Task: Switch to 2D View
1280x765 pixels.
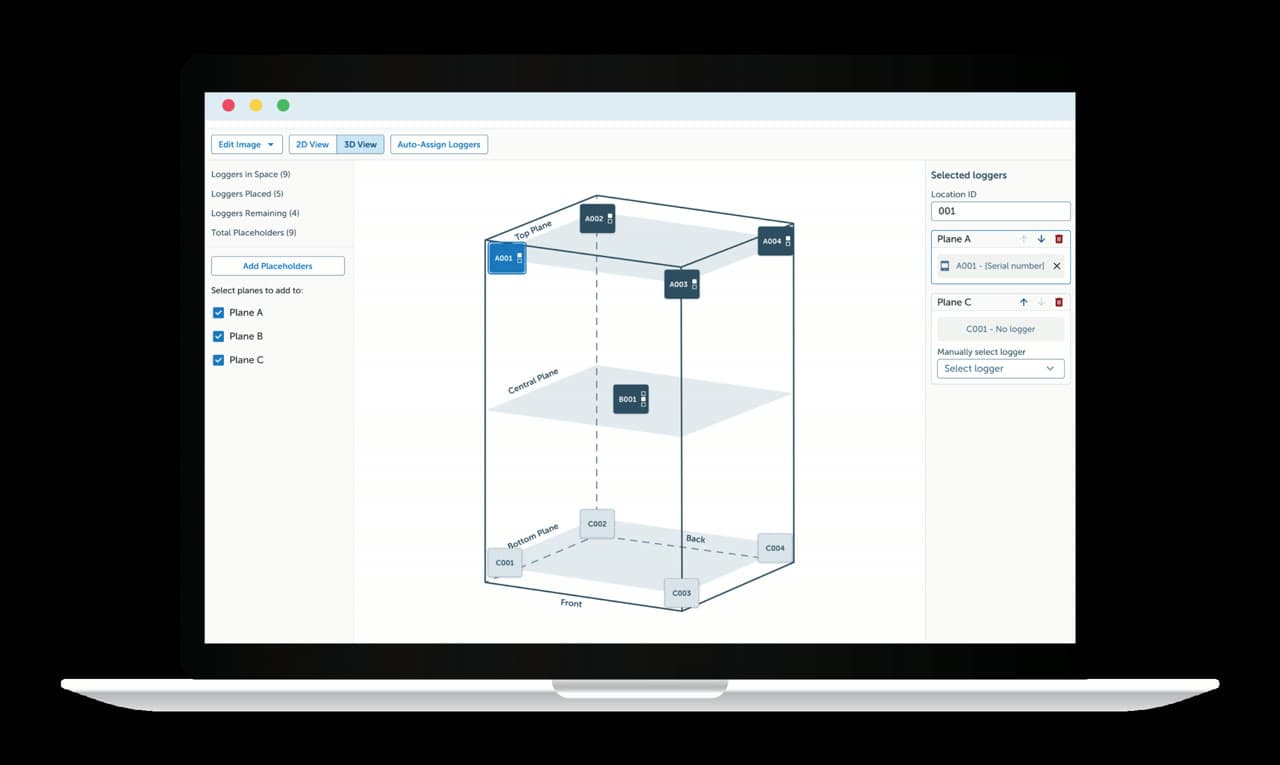Action: 312,144
